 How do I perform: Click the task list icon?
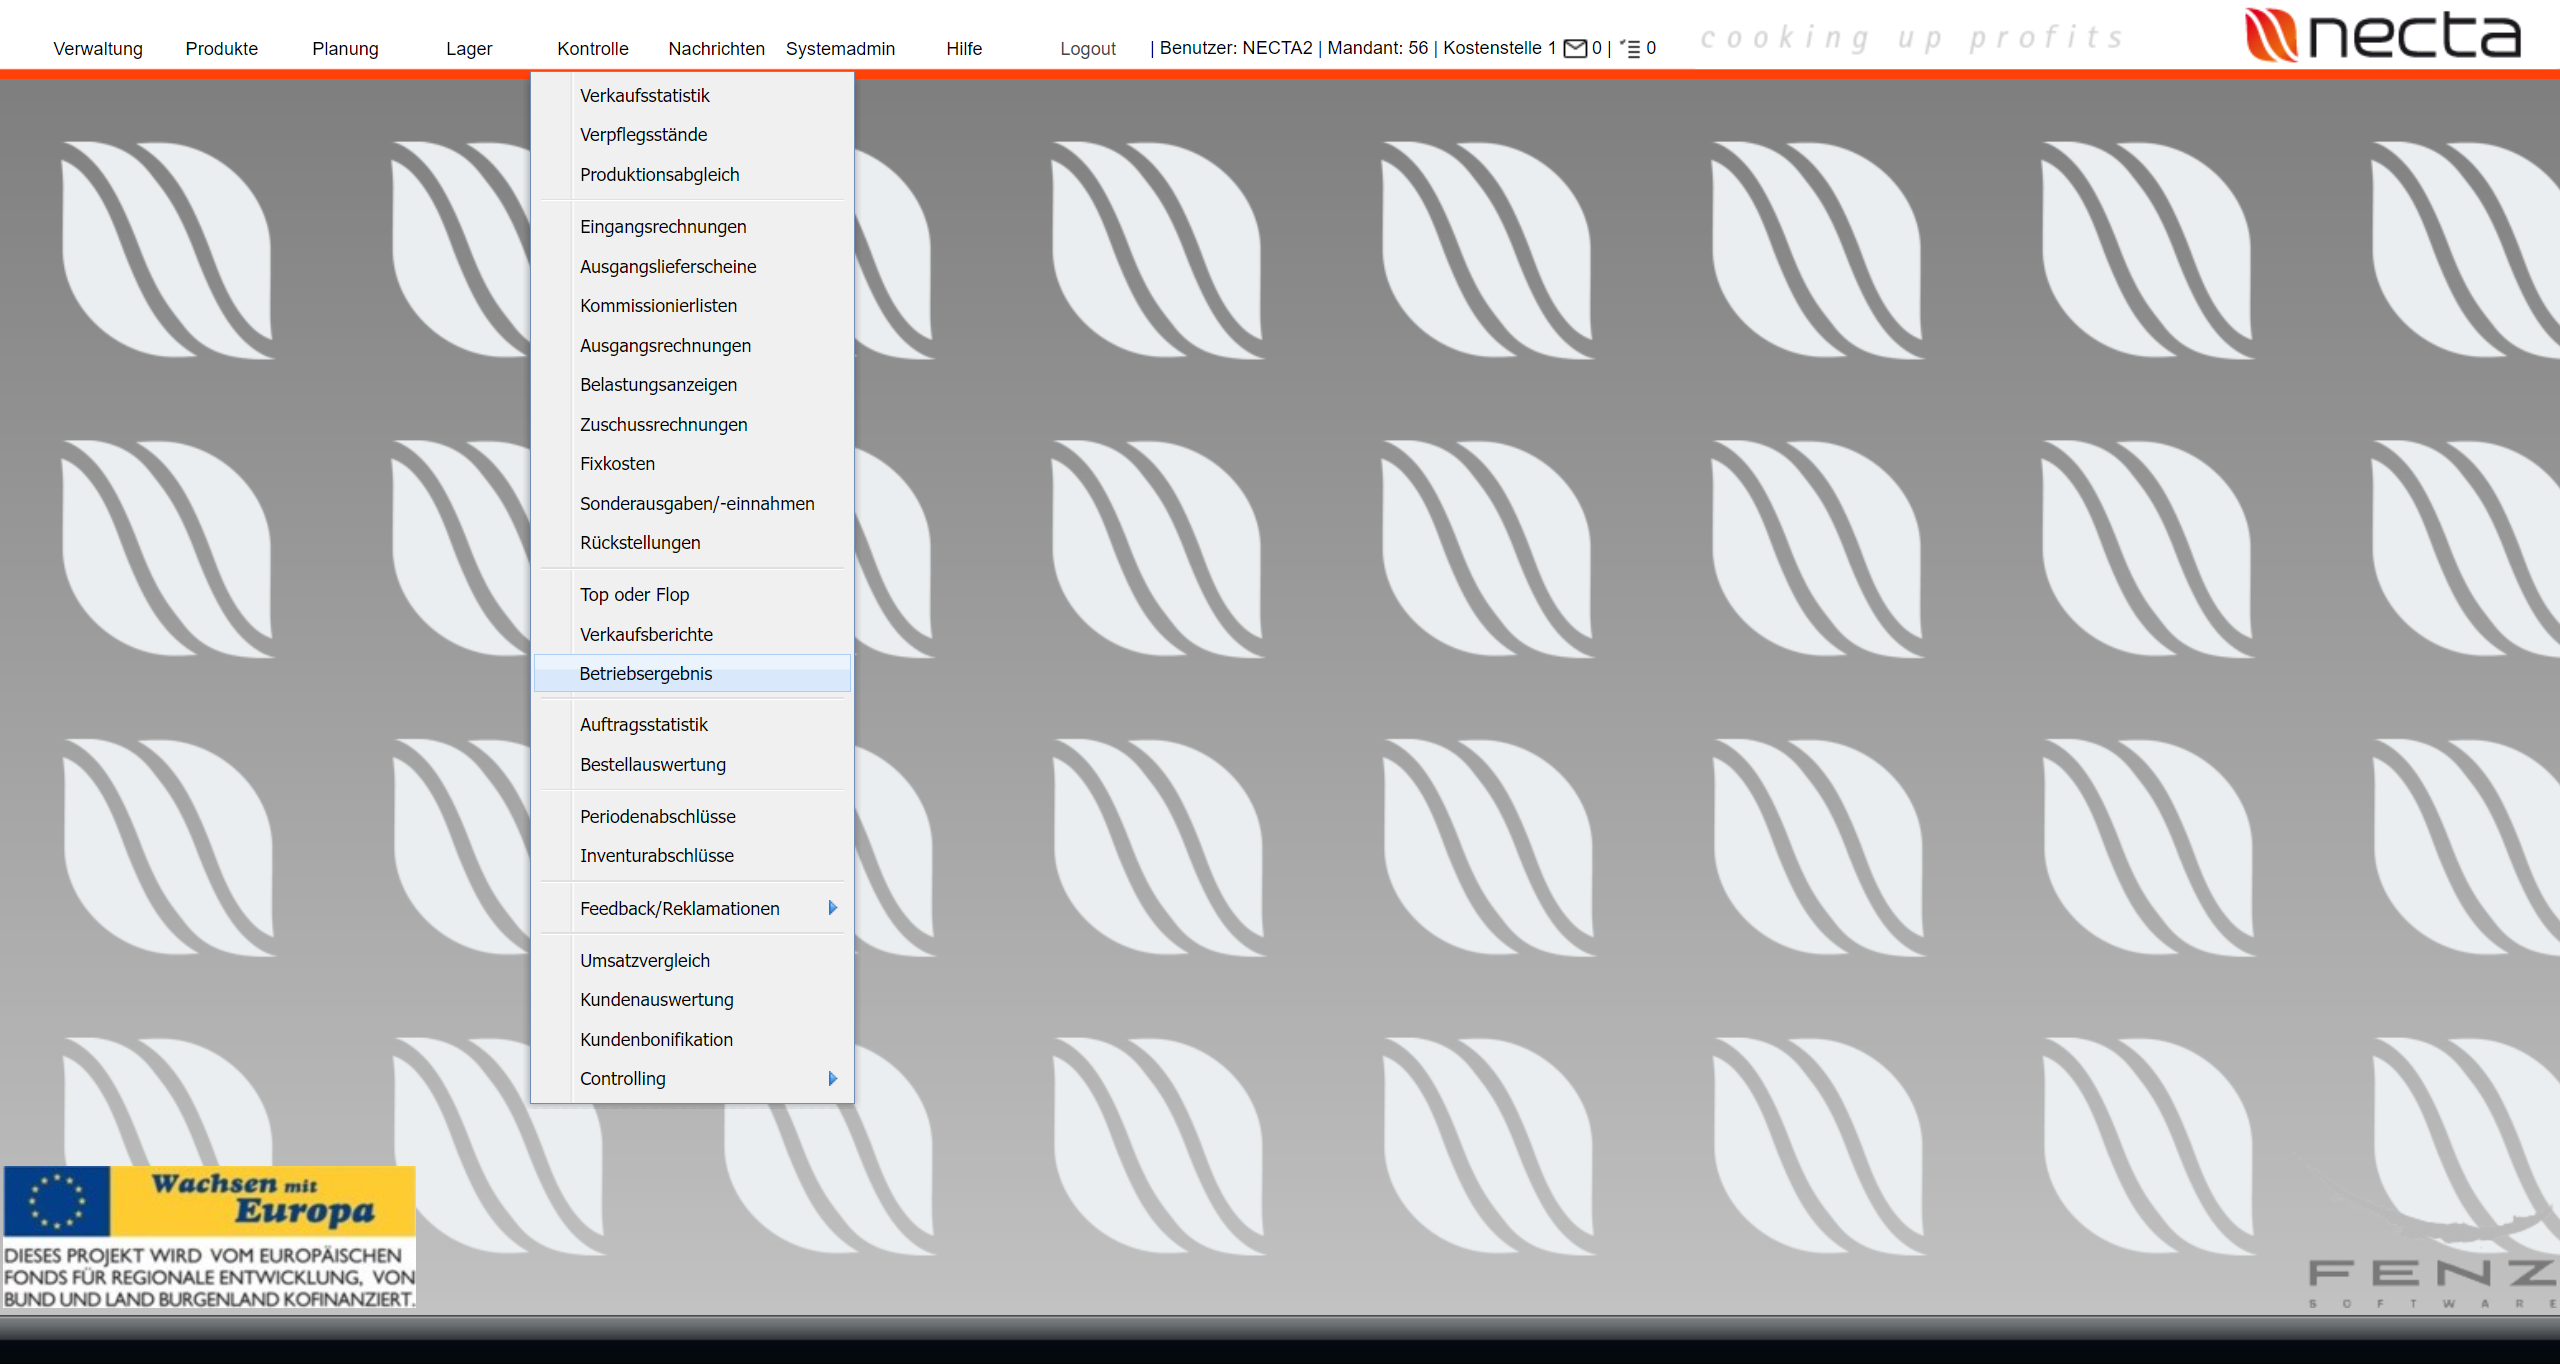1631,48
